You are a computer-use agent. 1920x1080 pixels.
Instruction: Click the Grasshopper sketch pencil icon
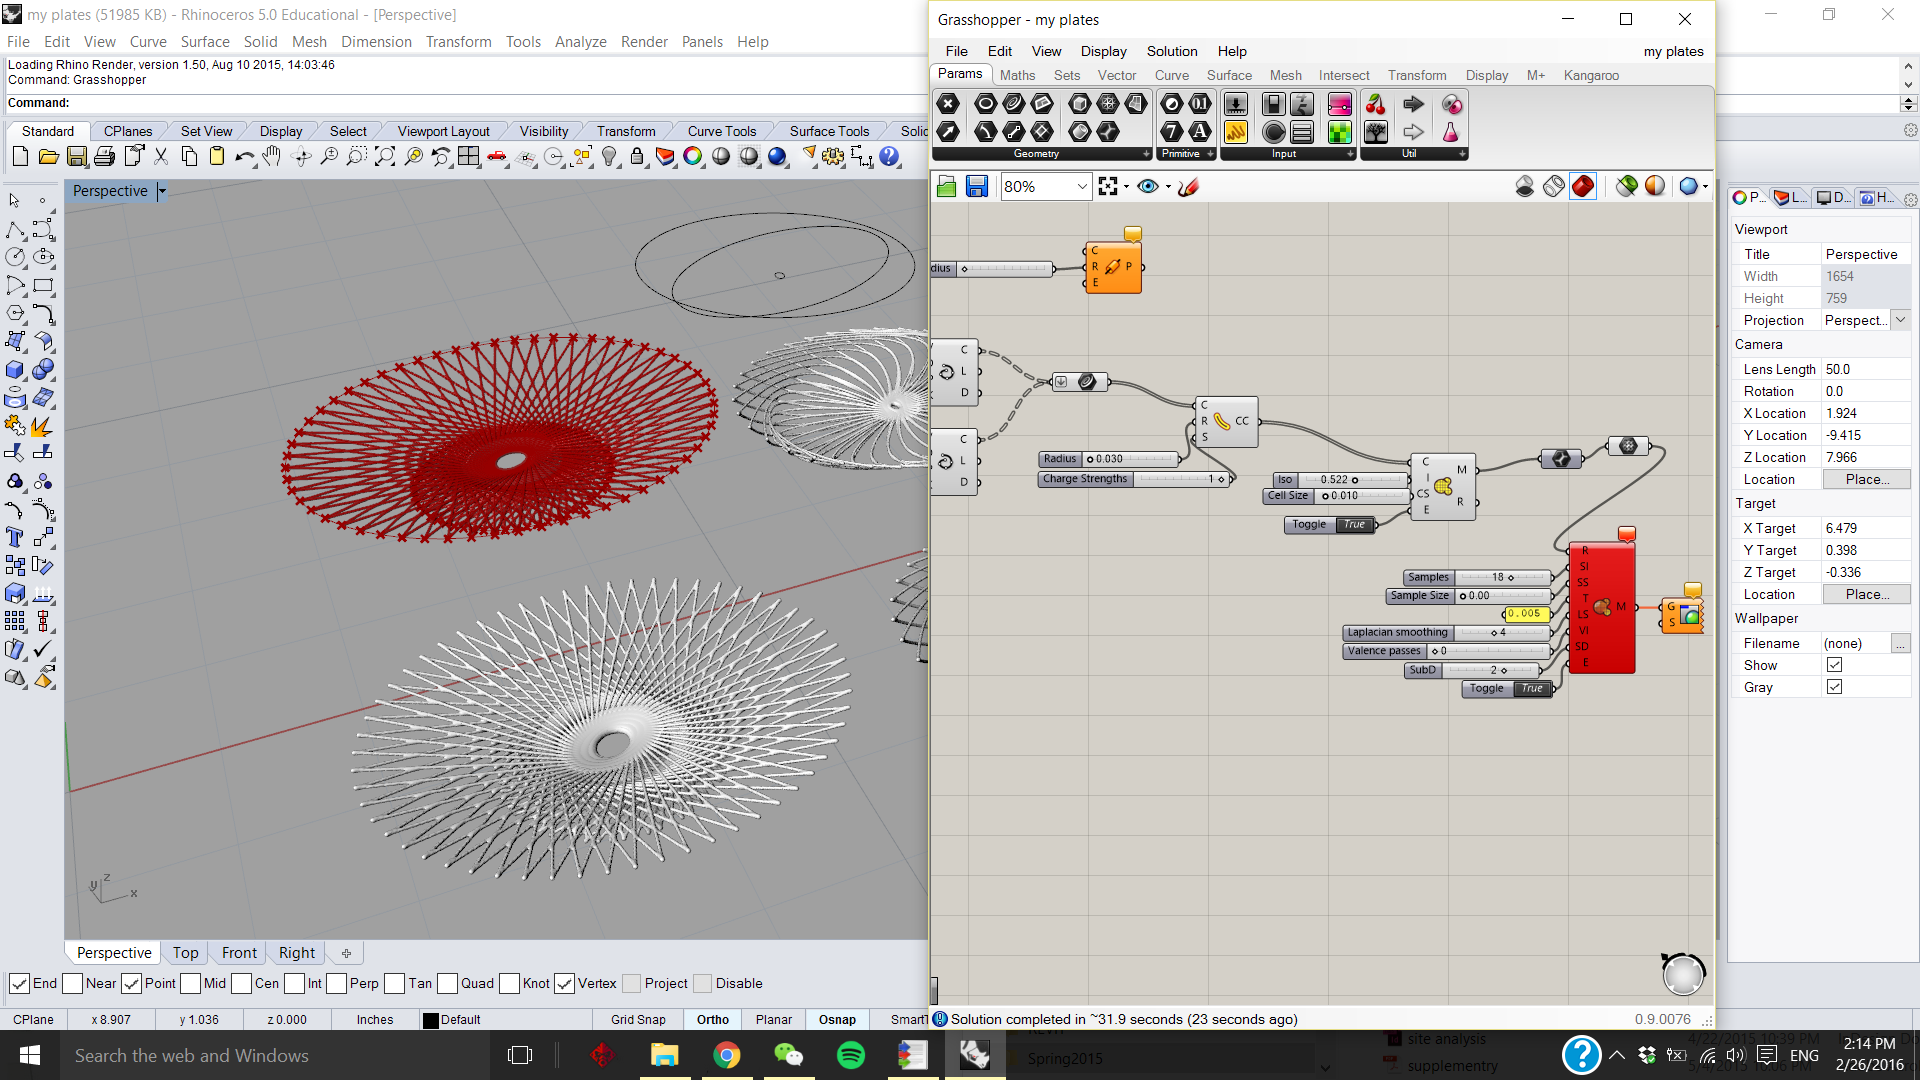[x=1188, y=187]
